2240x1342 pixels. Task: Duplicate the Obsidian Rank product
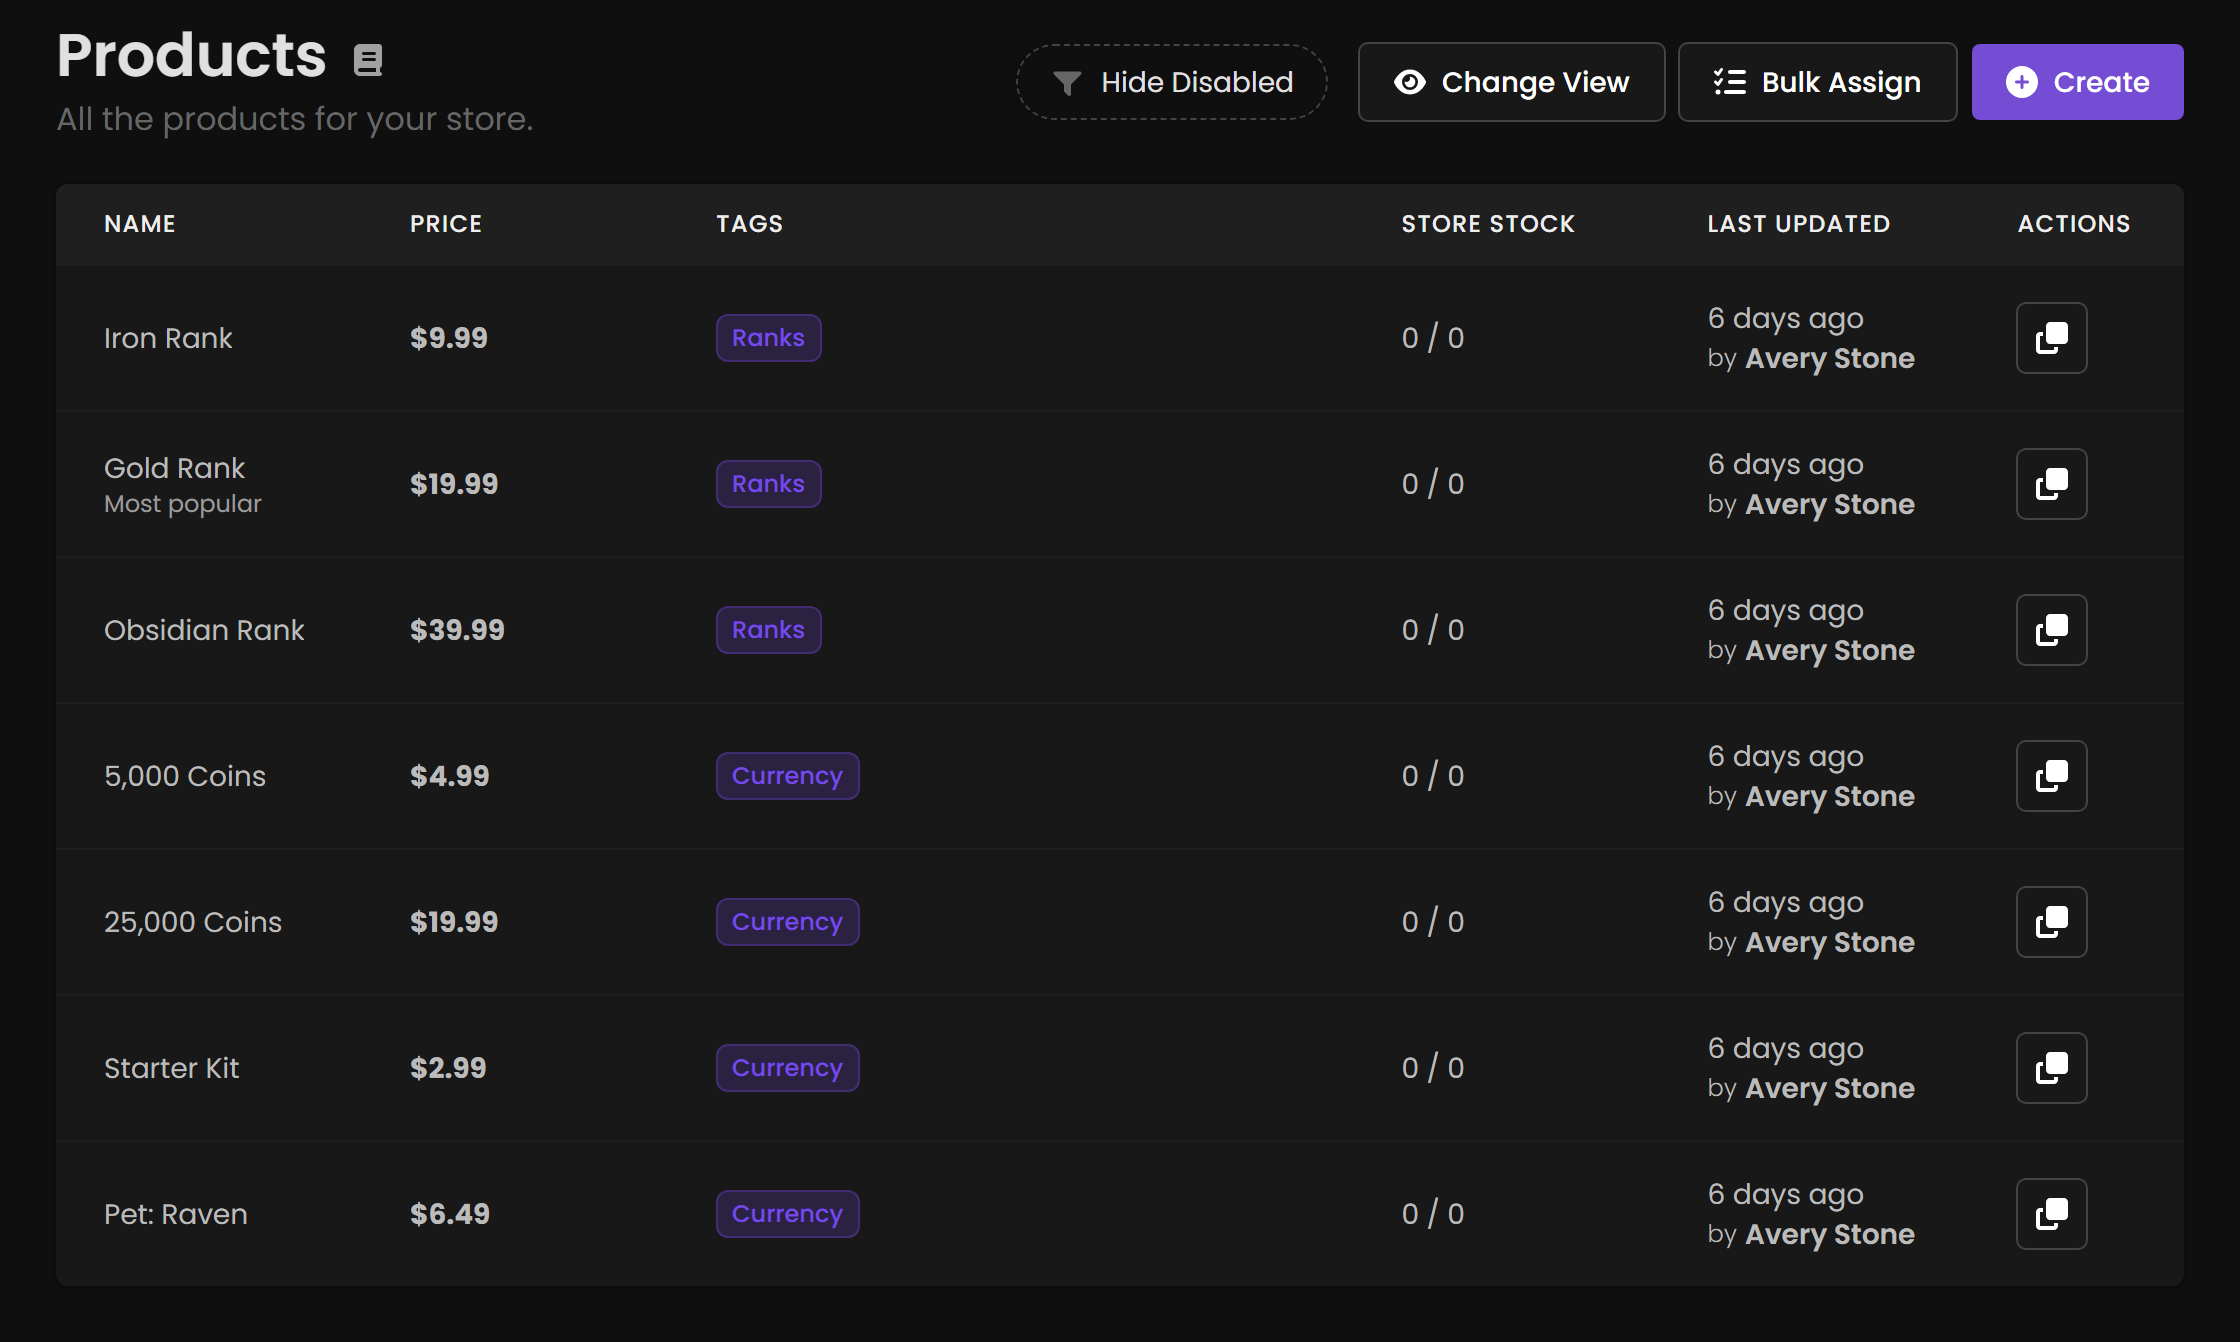2051,630
